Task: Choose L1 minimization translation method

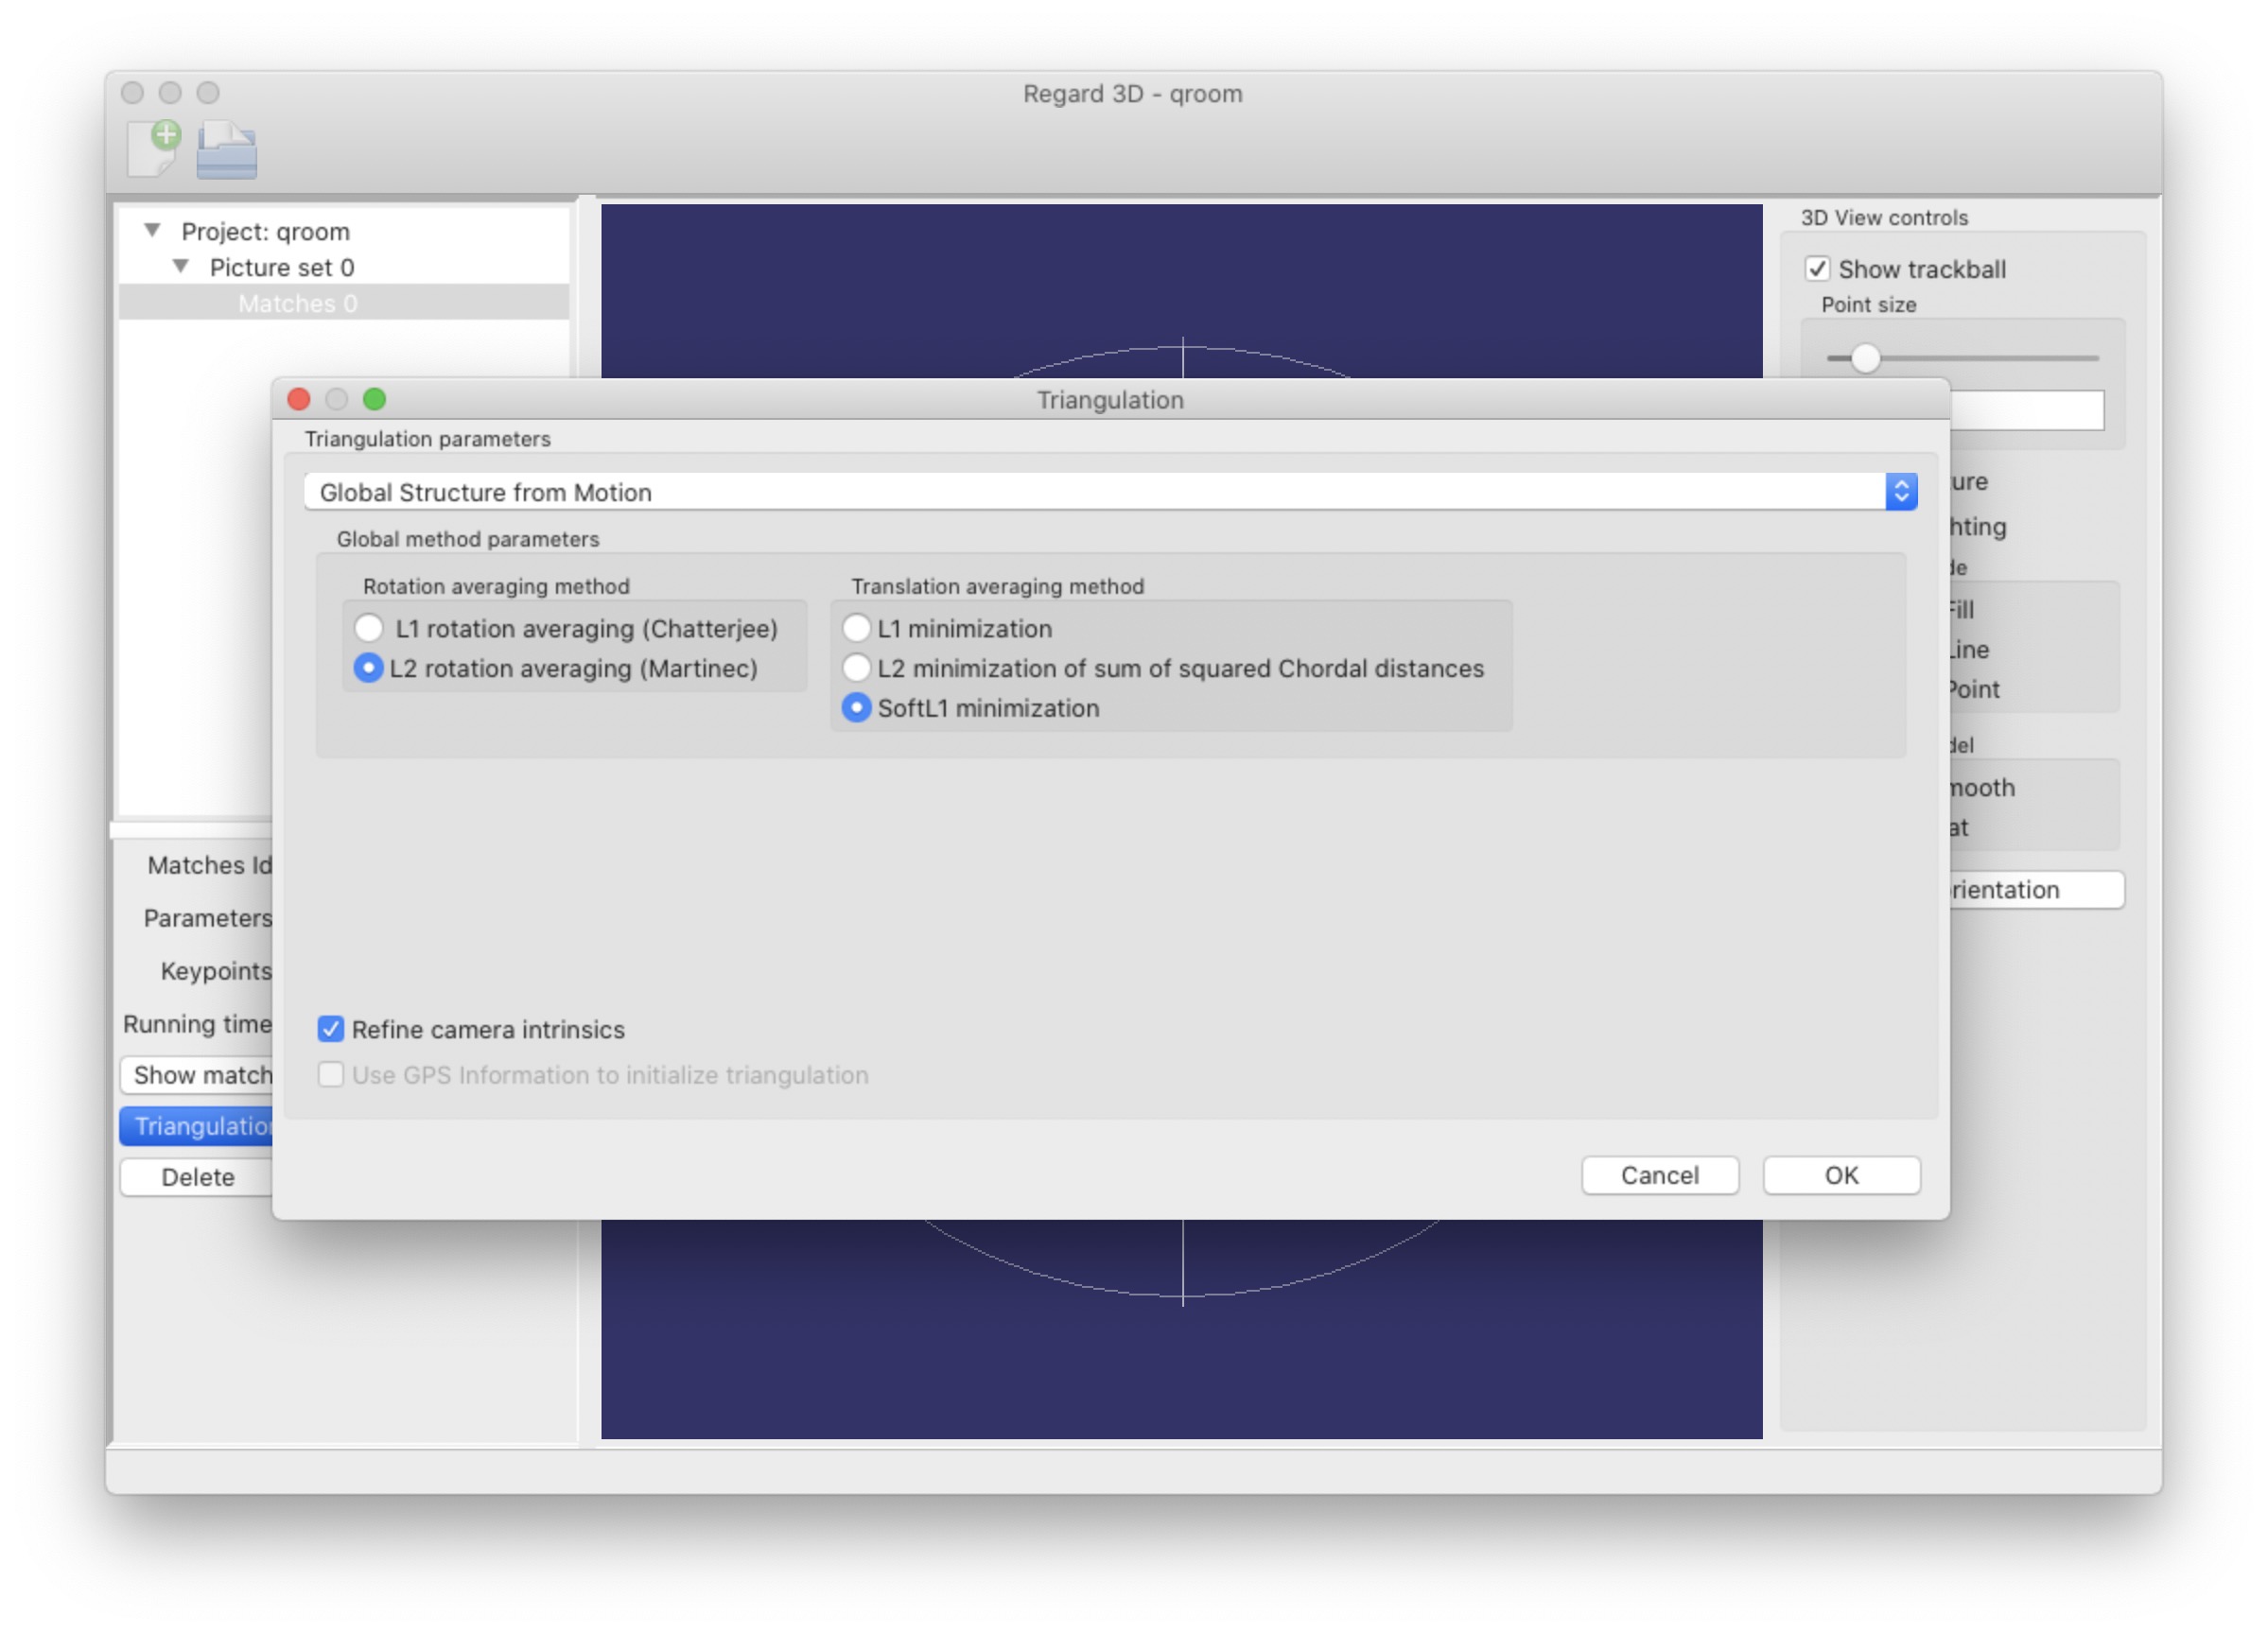Action: [x=856, y=628]
